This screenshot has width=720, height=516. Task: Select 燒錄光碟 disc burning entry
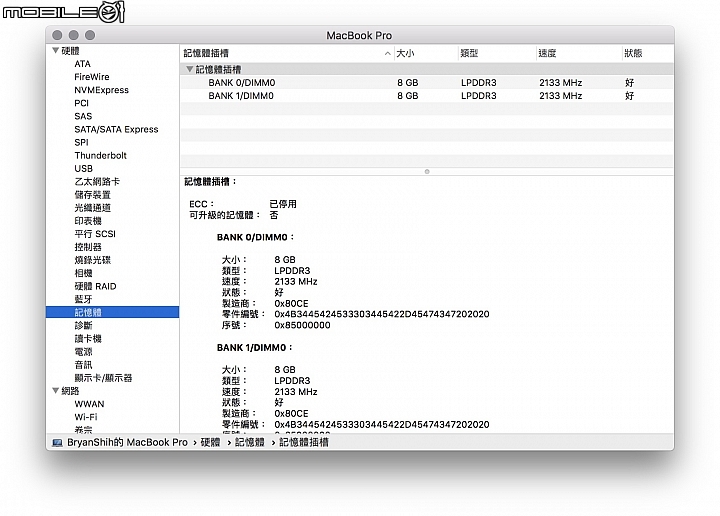pyautogui.click(x=92, y=260)
